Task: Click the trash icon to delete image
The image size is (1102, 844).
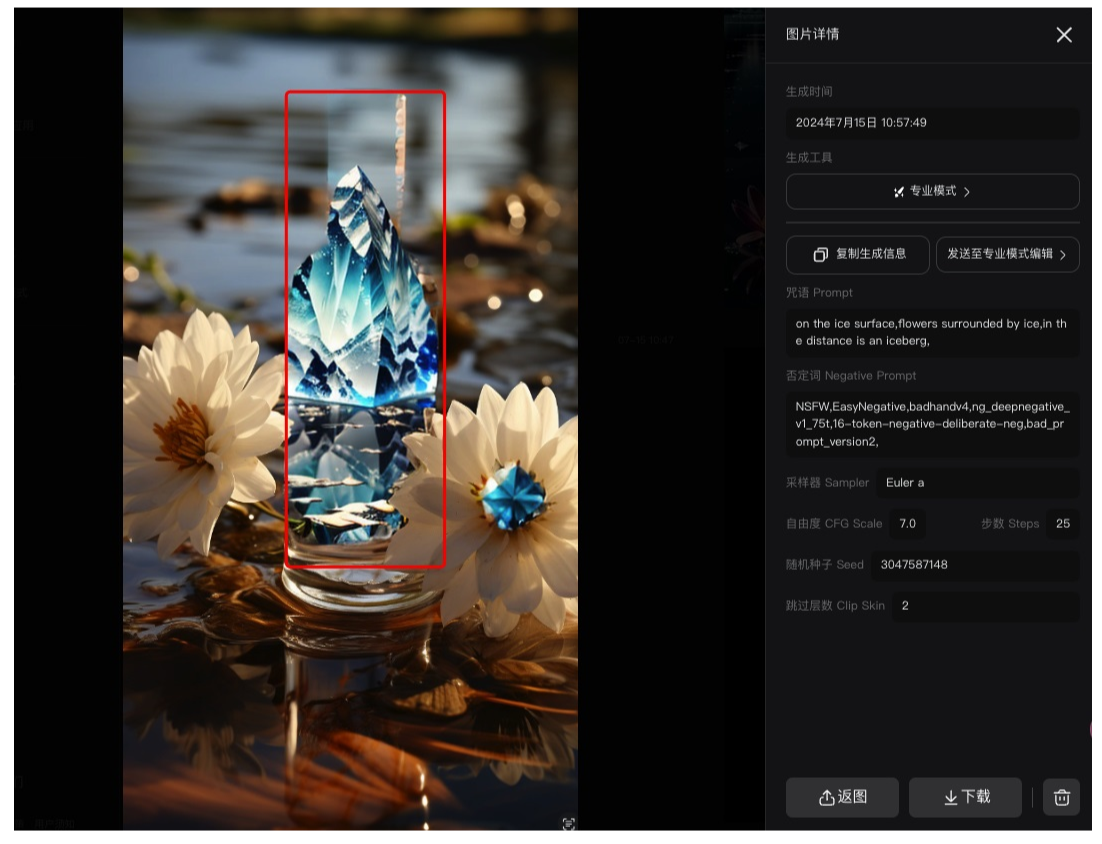Action: (x=1061, y=797)
